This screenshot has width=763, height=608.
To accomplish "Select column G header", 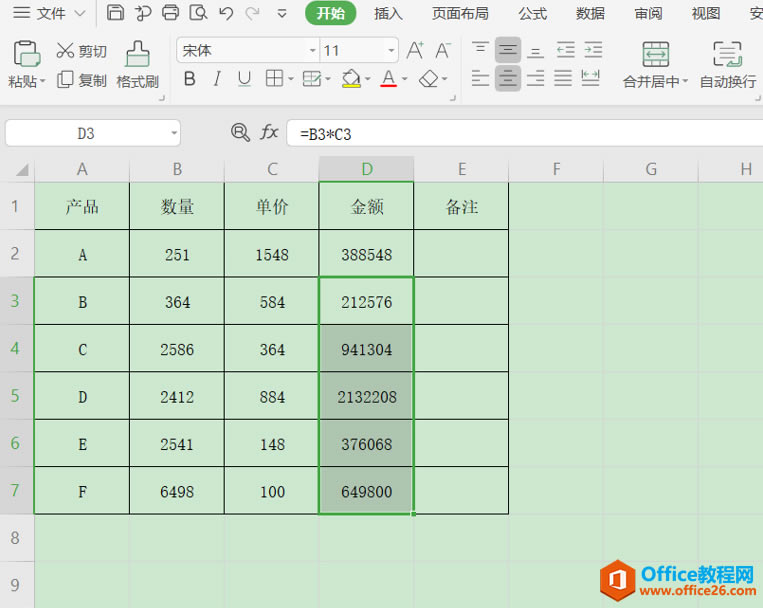I will point(651,169).
